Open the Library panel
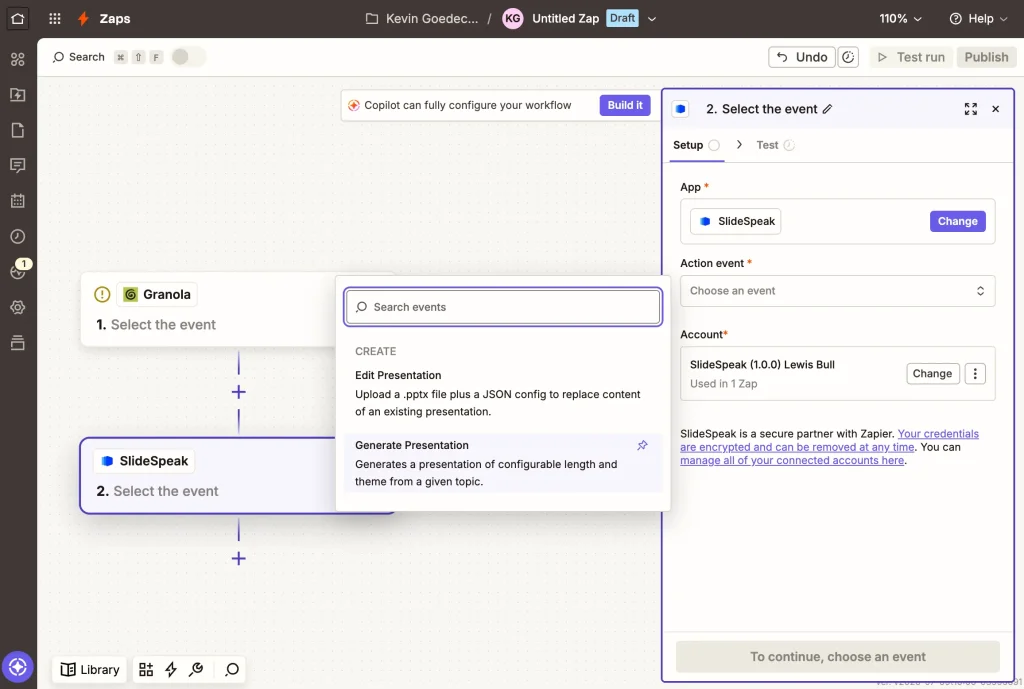 coord(90,669)
